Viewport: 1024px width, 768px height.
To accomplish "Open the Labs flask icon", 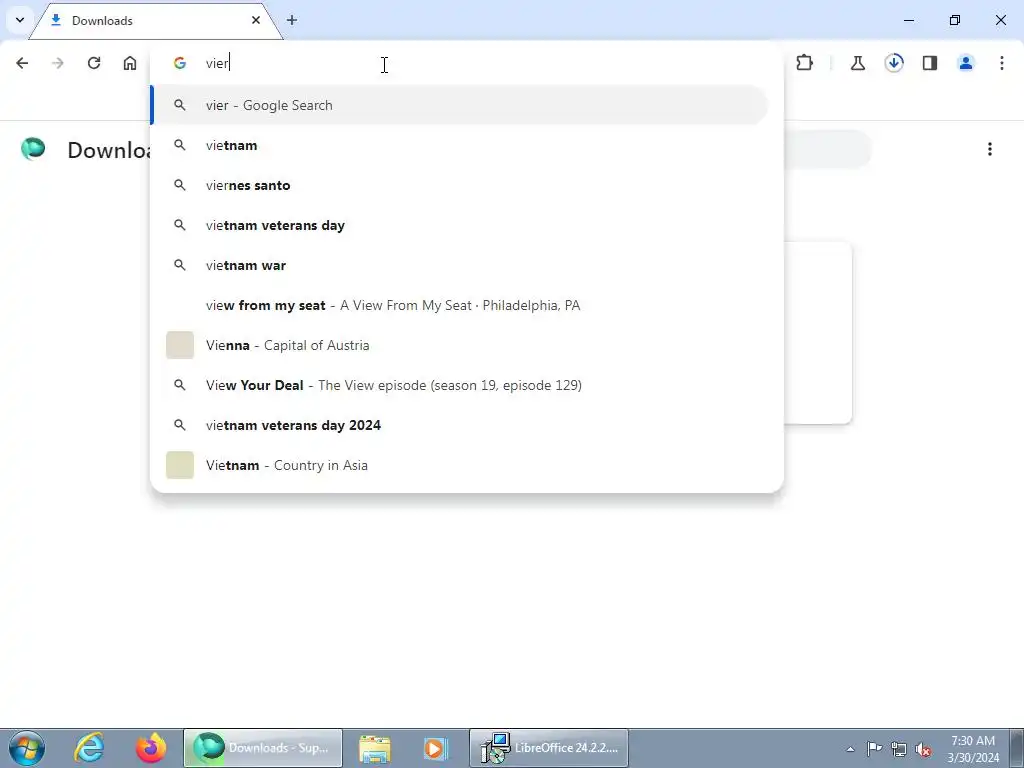I will click(x=858, y=63).
